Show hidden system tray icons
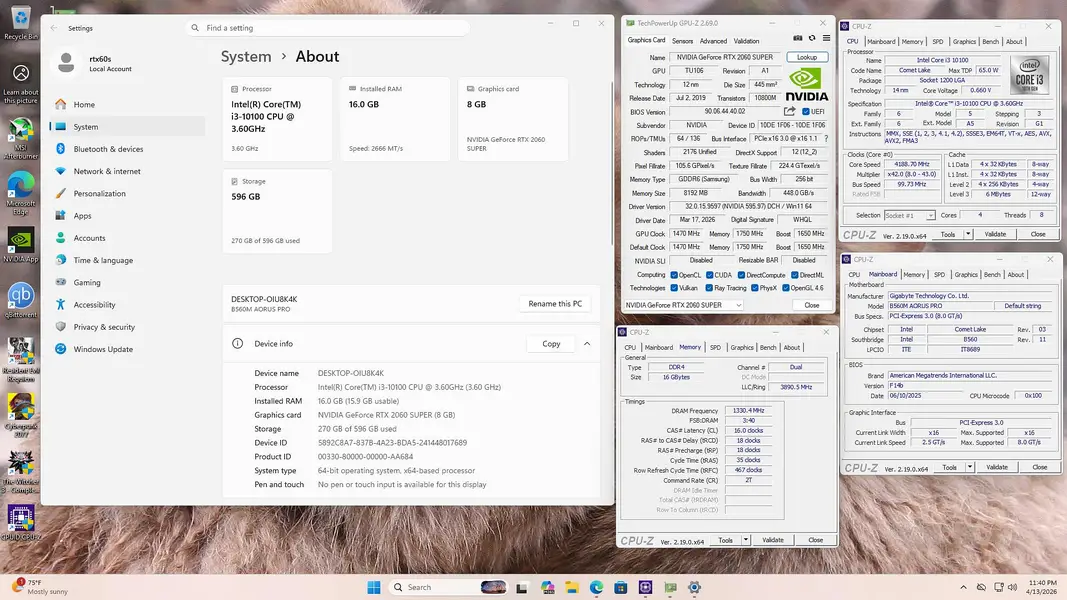The image size is (1067, 600). pyautogui.click(x=963, y=588)
